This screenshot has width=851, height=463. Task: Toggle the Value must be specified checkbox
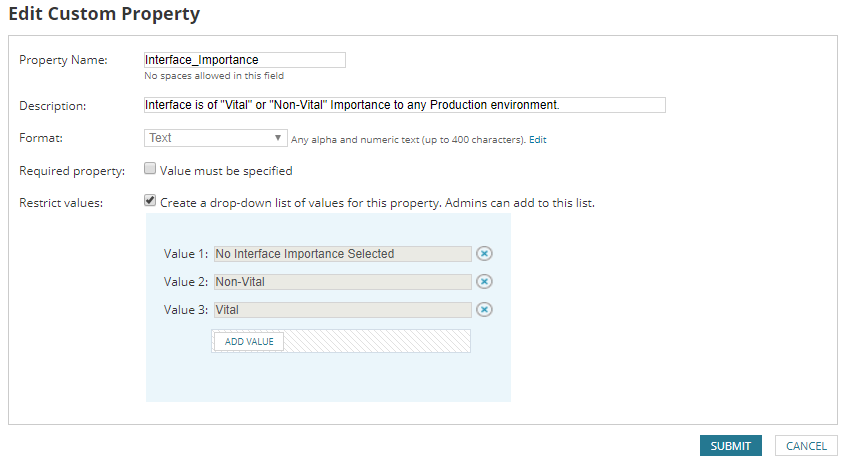pos(150,169)
